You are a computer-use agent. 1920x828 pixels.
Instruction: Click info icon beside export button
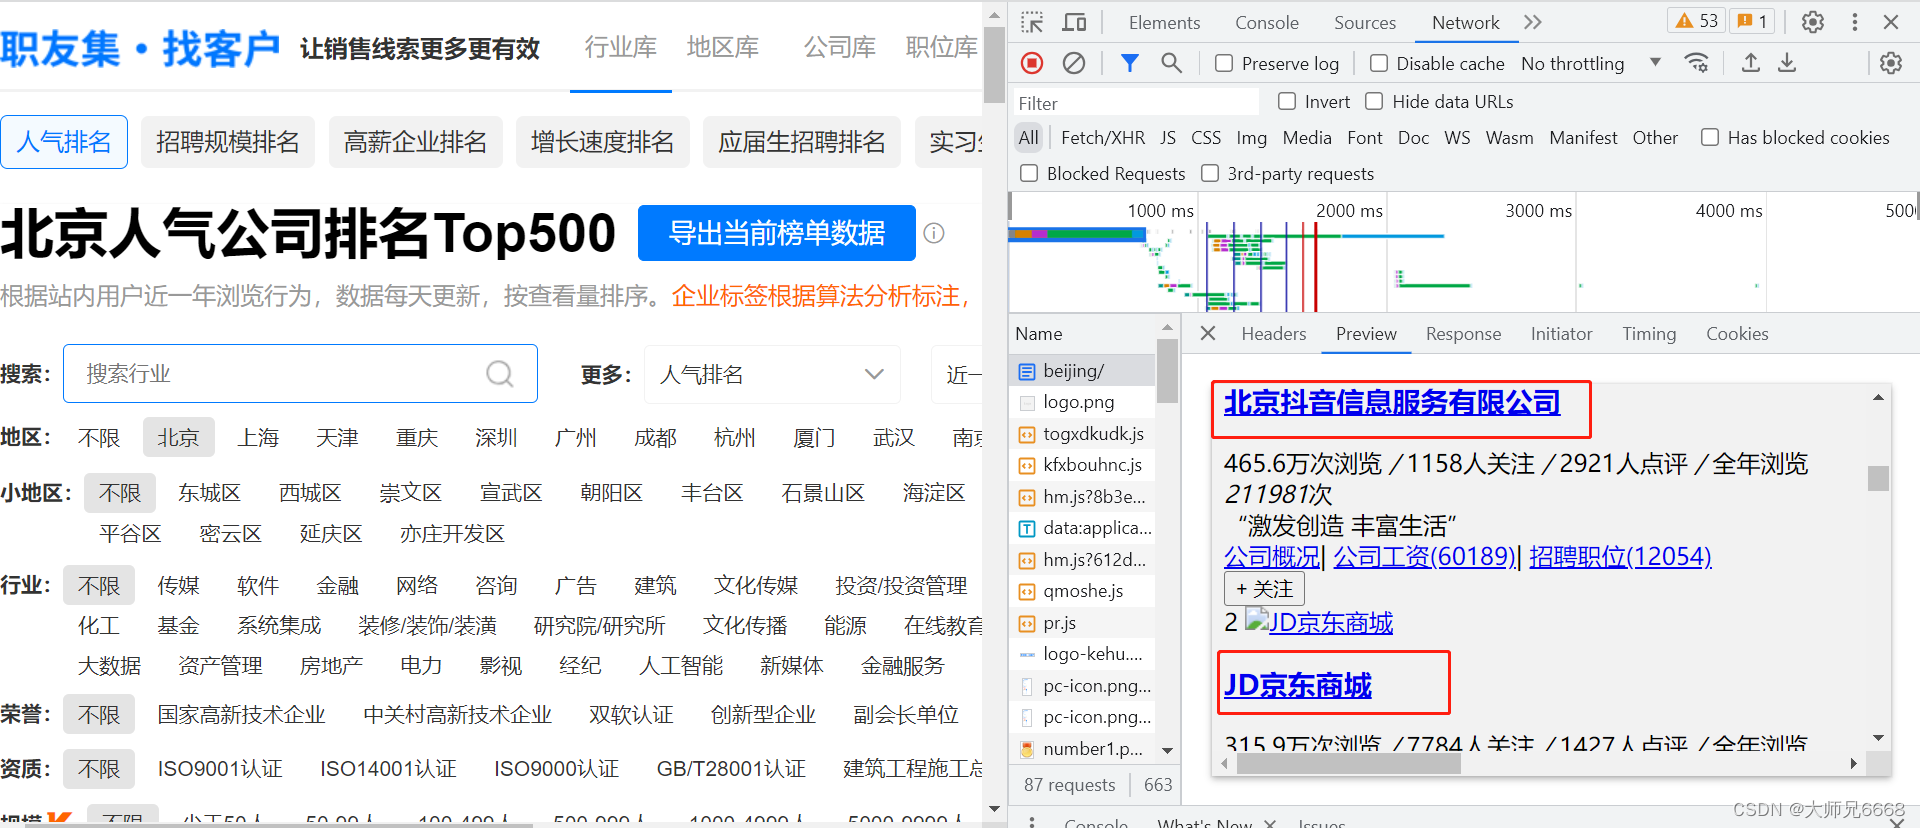pos(934,233)
